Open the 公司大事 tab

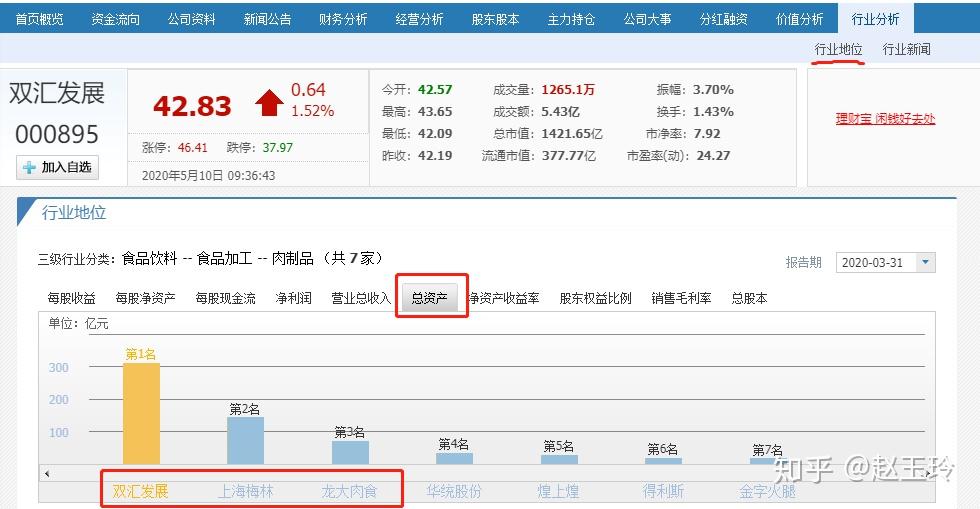[x=648, y=19]
